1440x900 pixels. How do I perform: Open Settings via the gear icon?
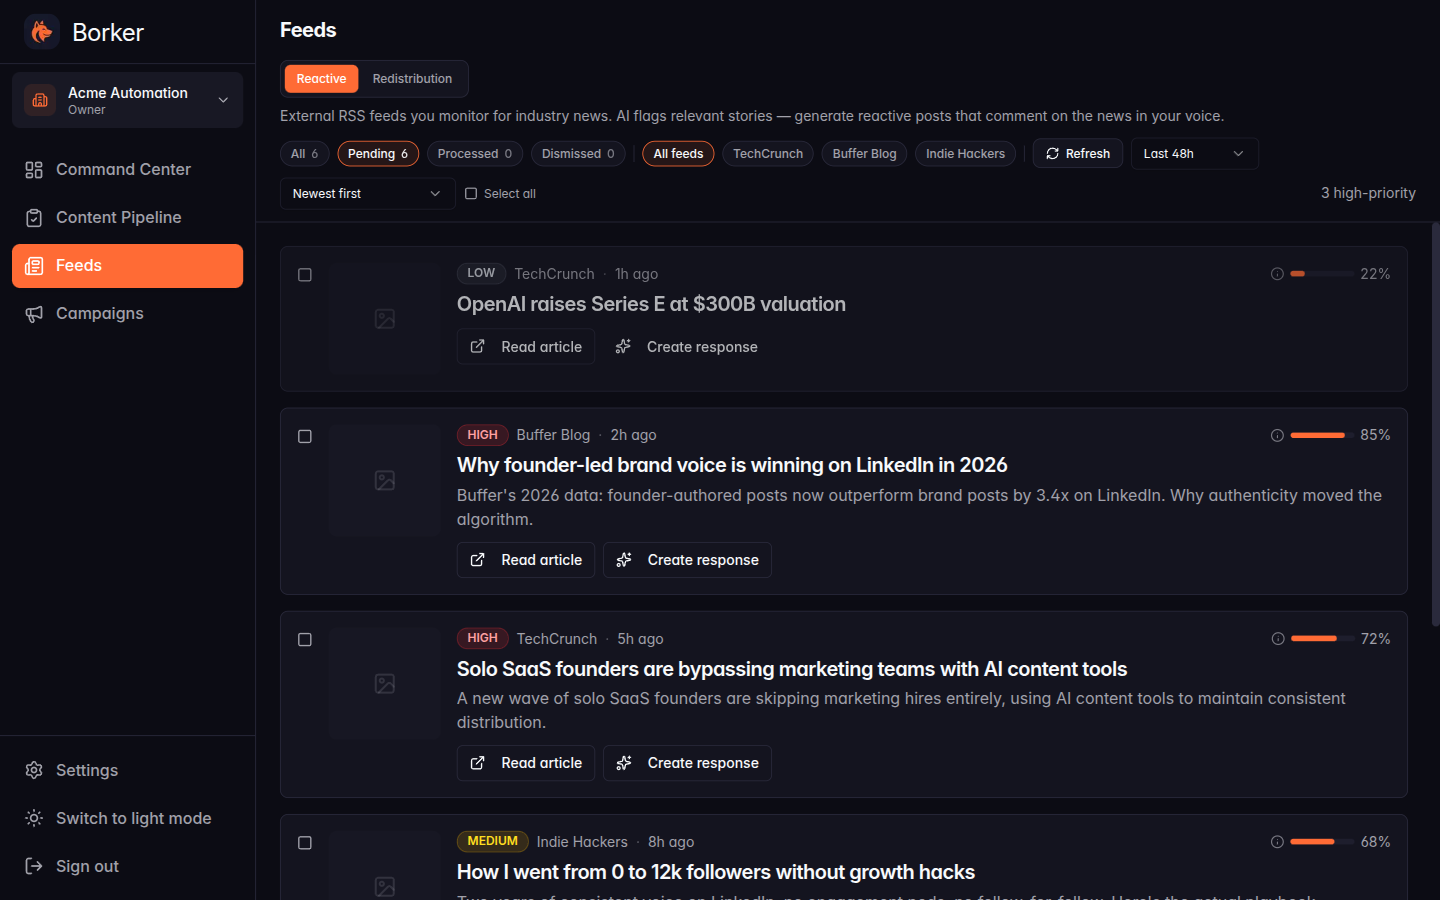click(34, 770)
